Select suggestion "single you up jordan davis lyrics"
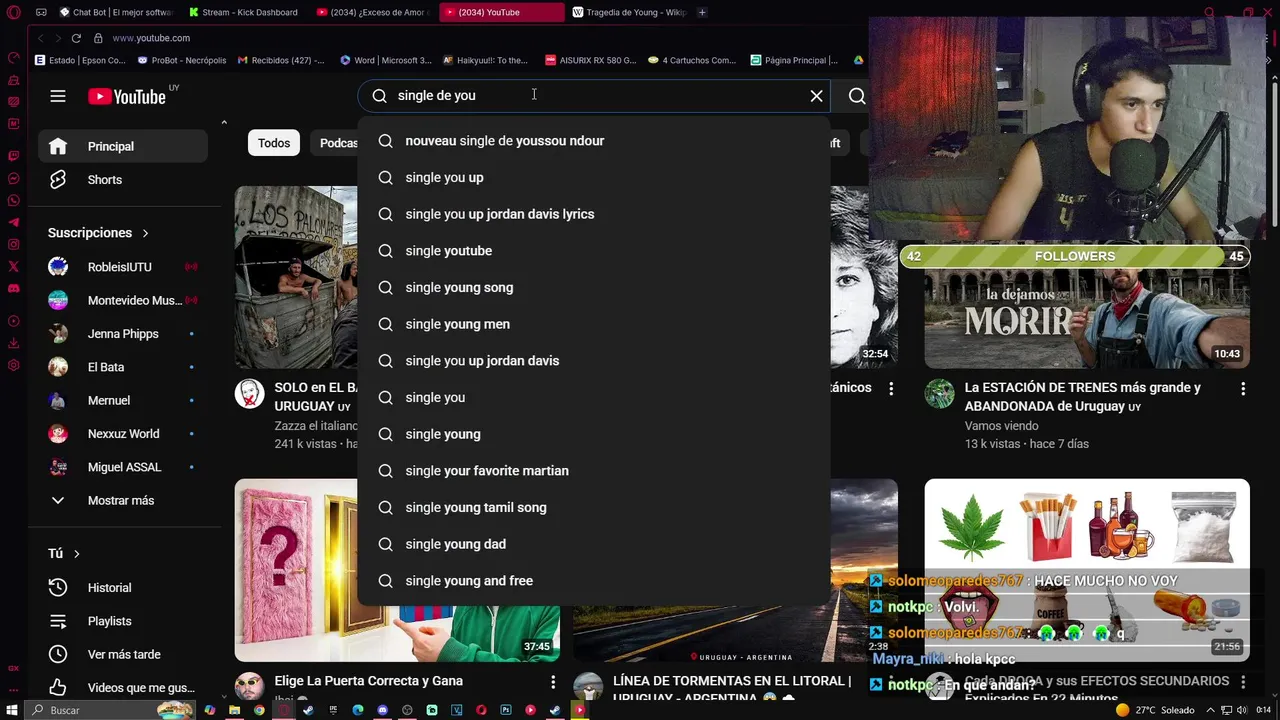The height and width of the screenshot is (720, 1280). 594,214
